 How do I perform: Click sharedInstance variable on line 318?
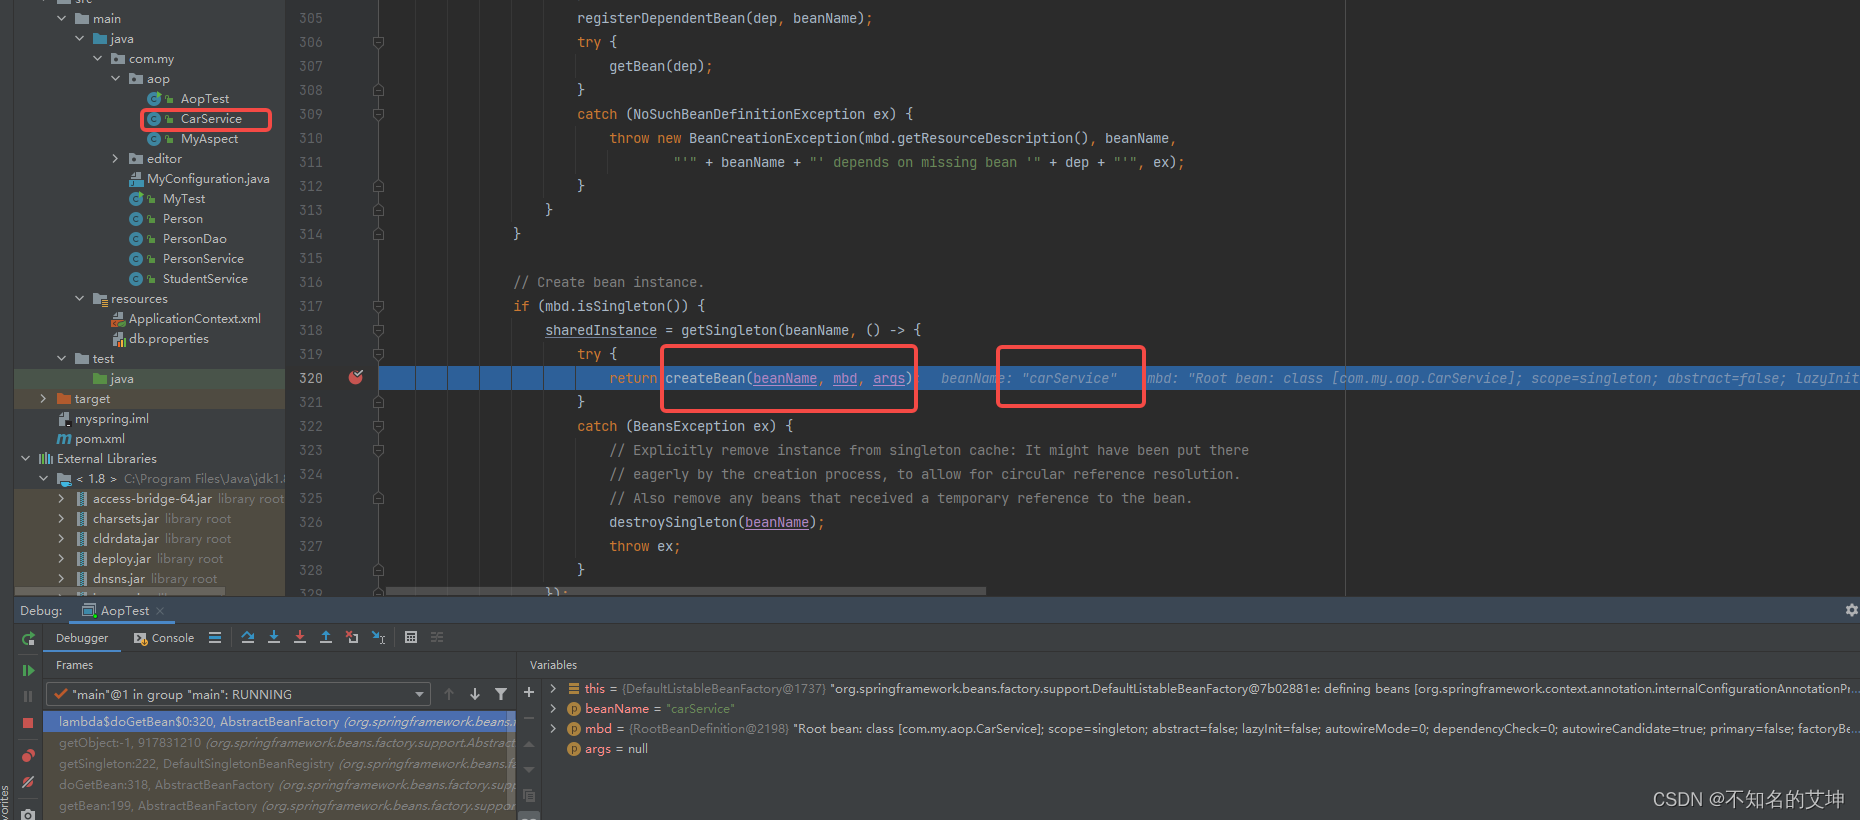click(x=601, y=330)
